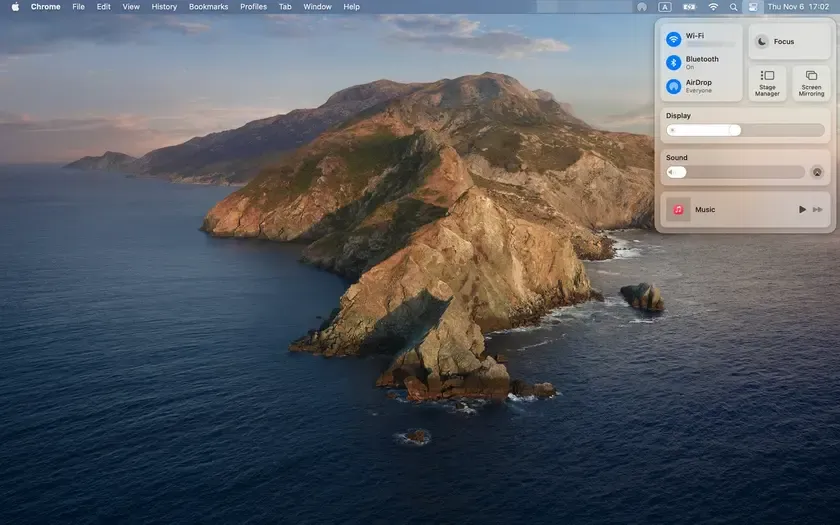The width and height of the screenshot is (840, 525).
Task: Click the Music label in Now Playing
Action: pos(705,209)
